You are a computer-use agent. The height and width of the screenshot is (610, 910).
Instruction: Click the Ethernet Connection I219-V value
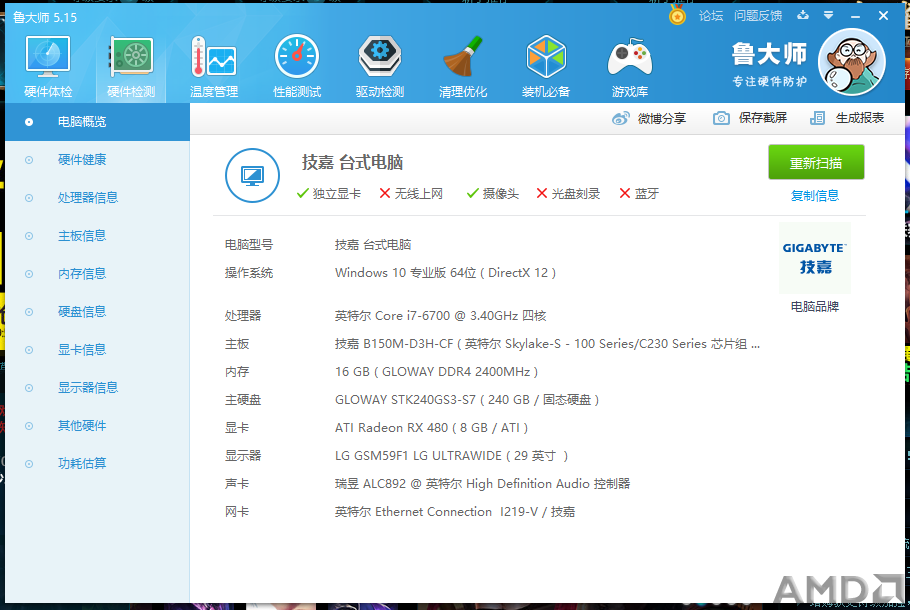455,512
